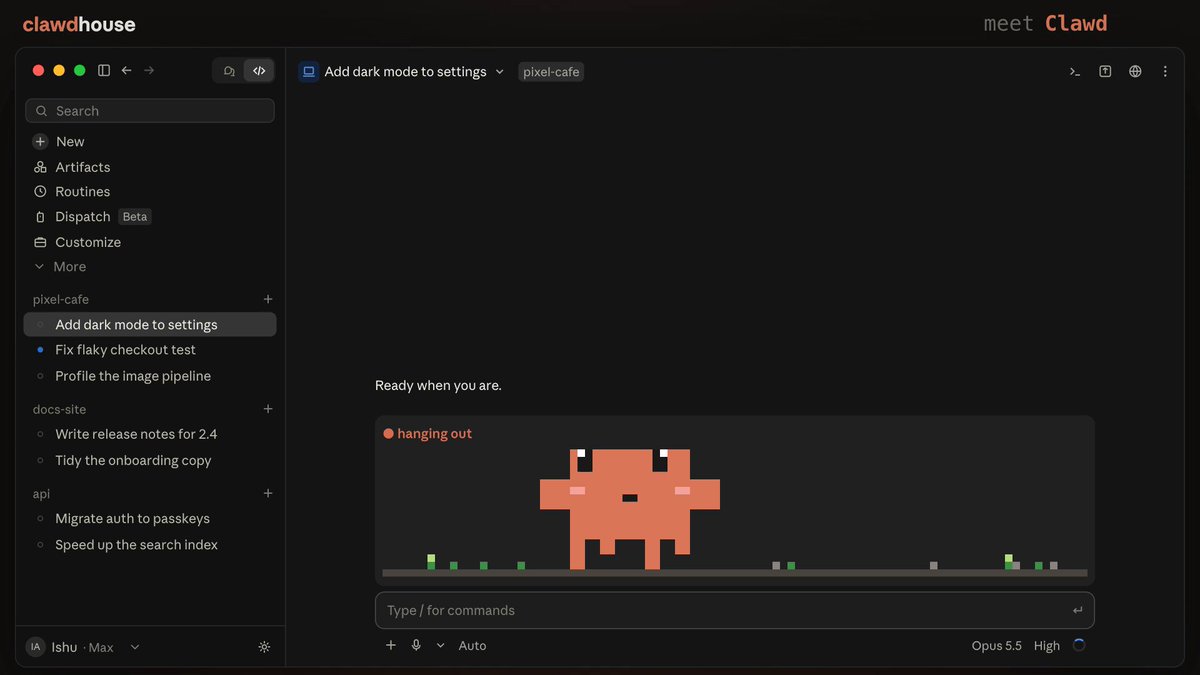
Task: Click the upload/share arrow icon in header
Action: coord(1105,72)
